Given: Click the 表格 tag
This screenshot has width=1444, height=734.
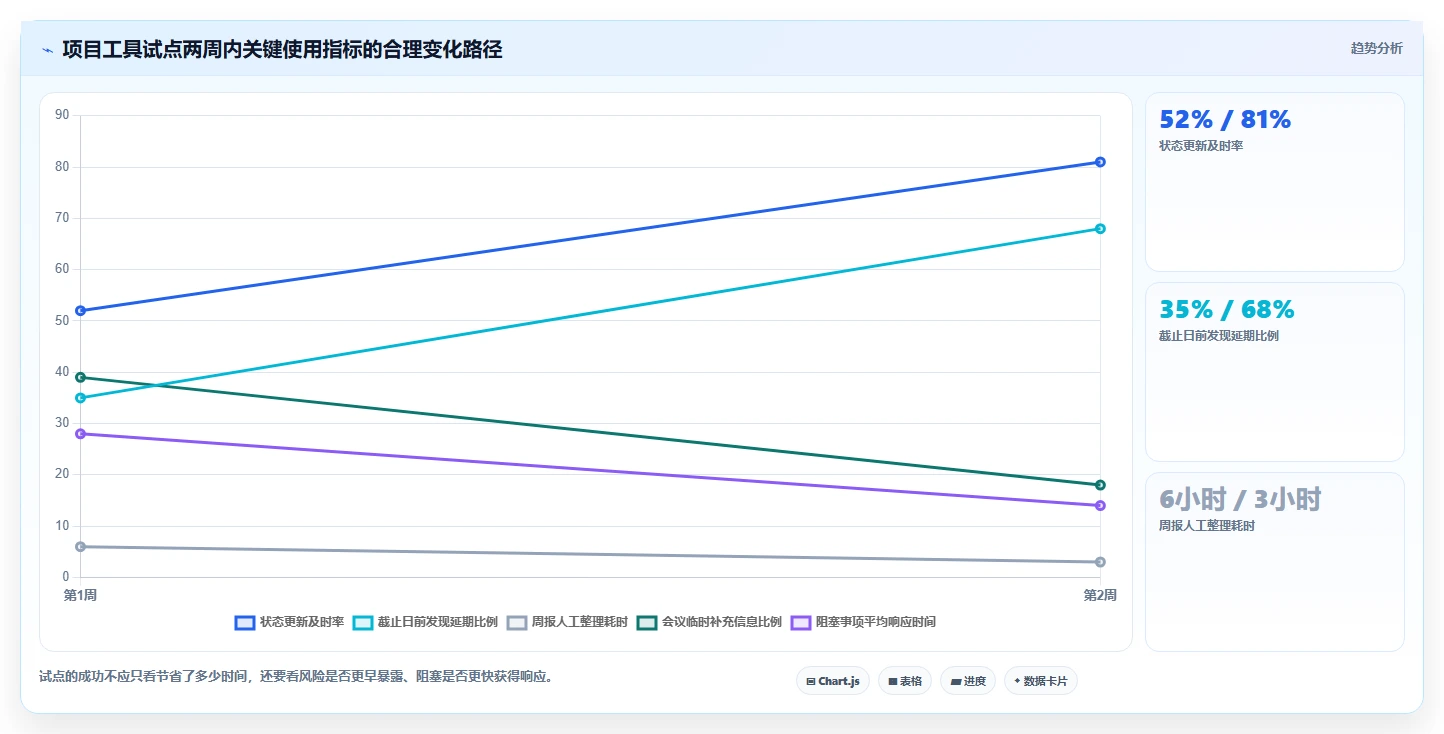Looking at the screenshot, I should tap(905, 681).
